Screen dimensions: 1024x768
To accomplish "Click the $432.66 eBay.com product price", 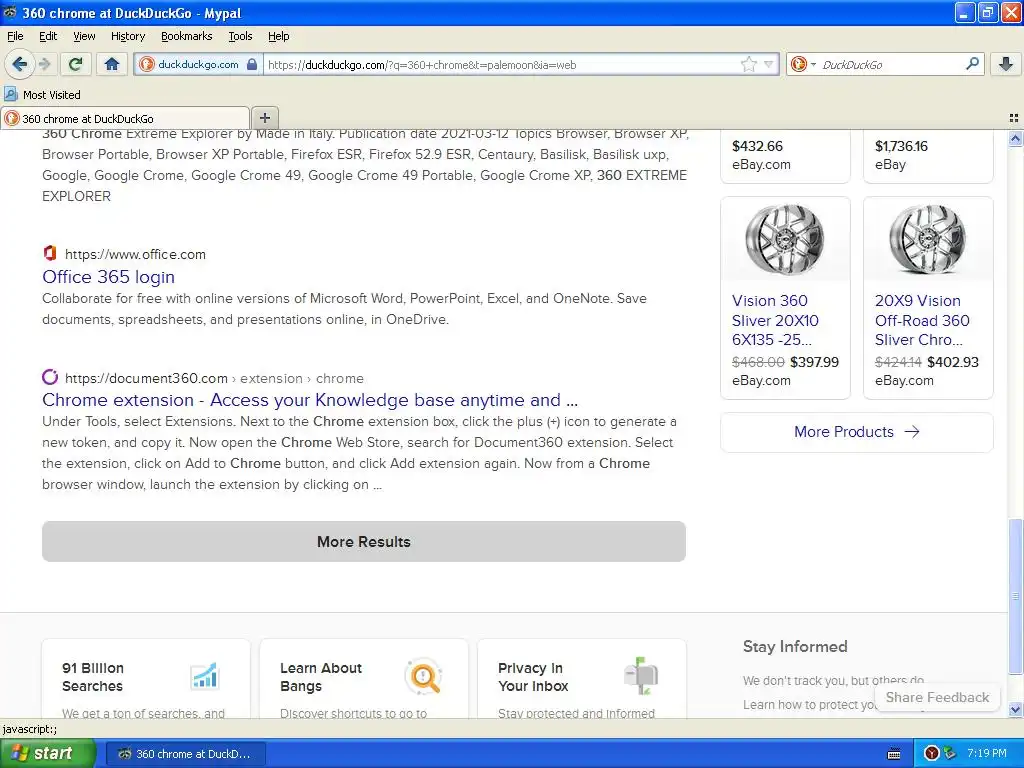I will [757, 146].
